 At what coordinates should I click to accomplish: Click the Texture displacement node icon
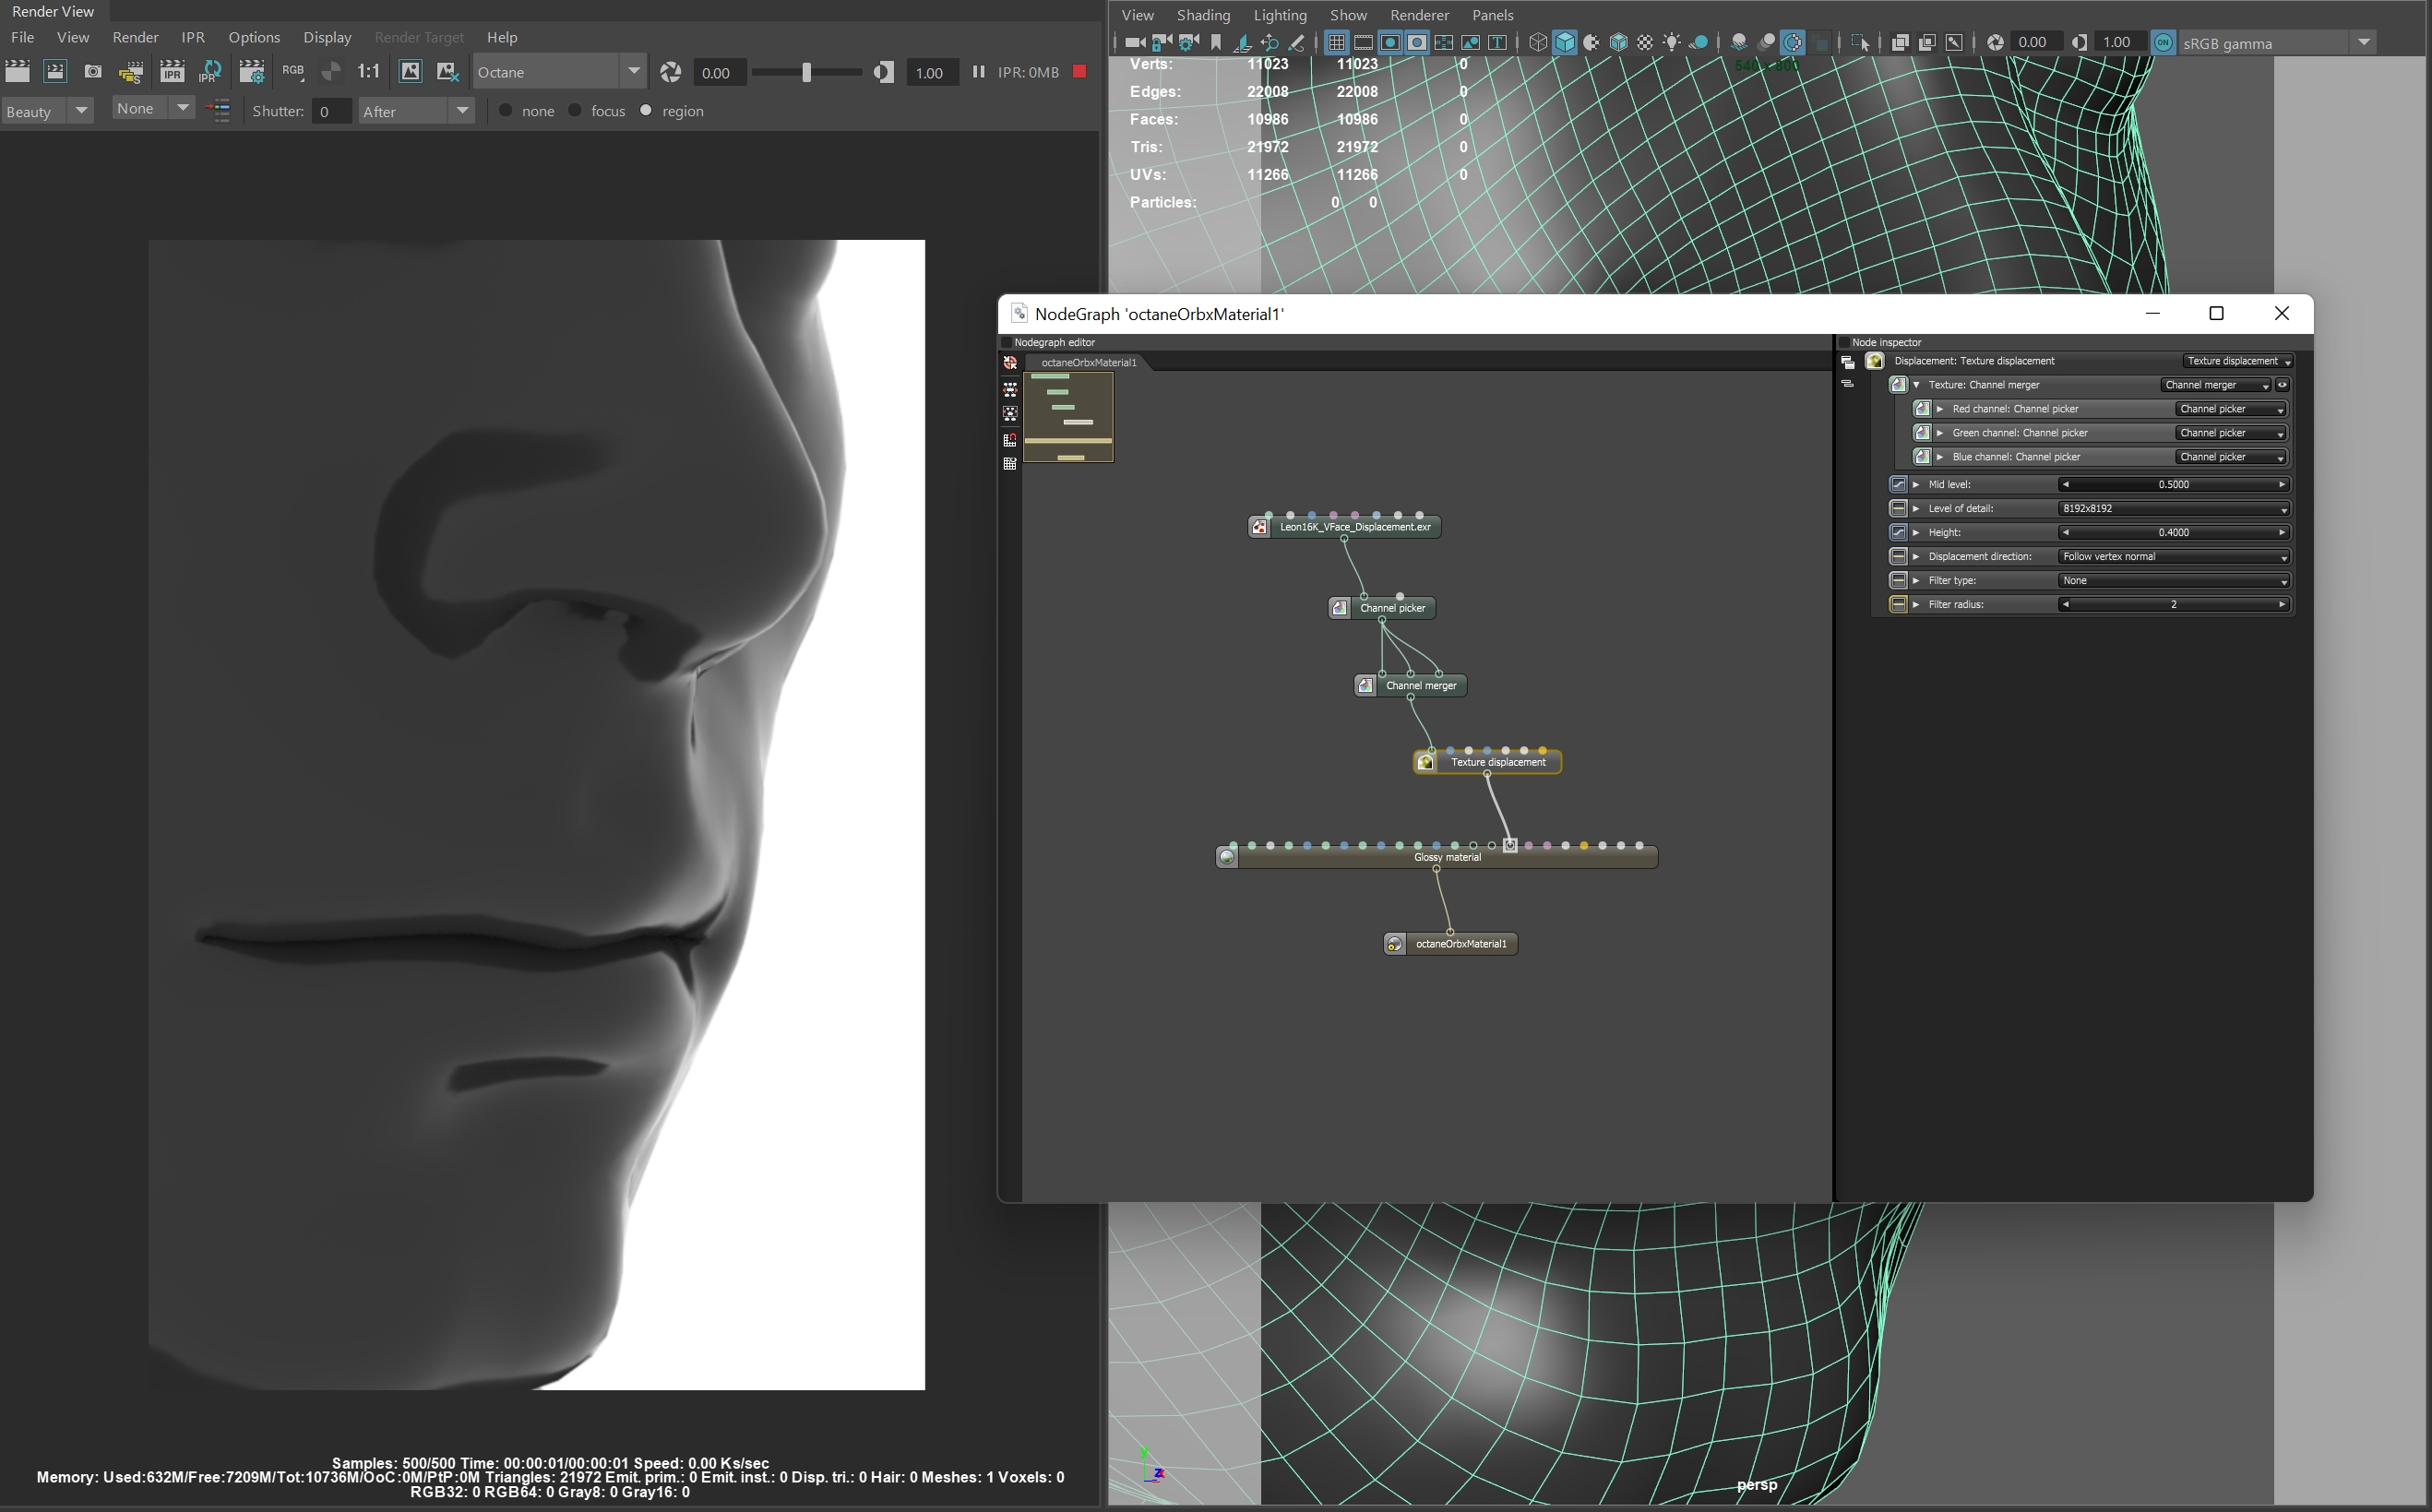tap(1426, 762)
